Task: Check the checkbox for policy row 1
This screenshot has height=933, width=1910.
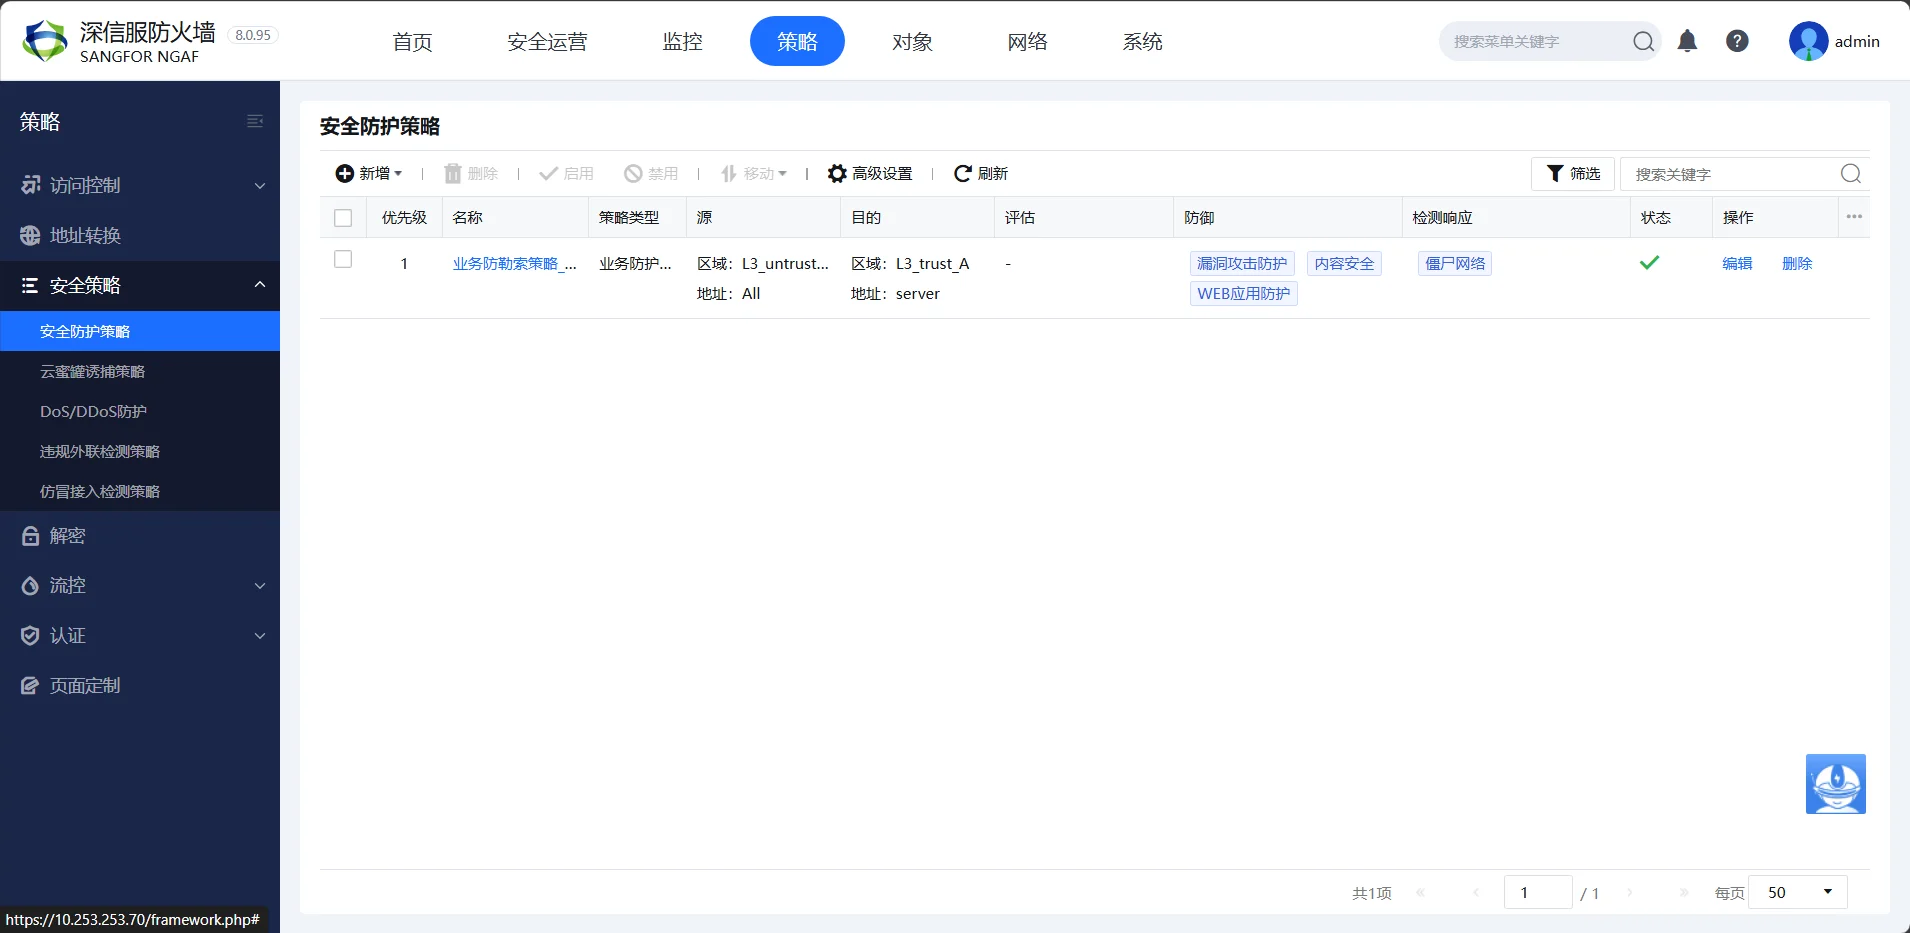Action: point(342,258)
